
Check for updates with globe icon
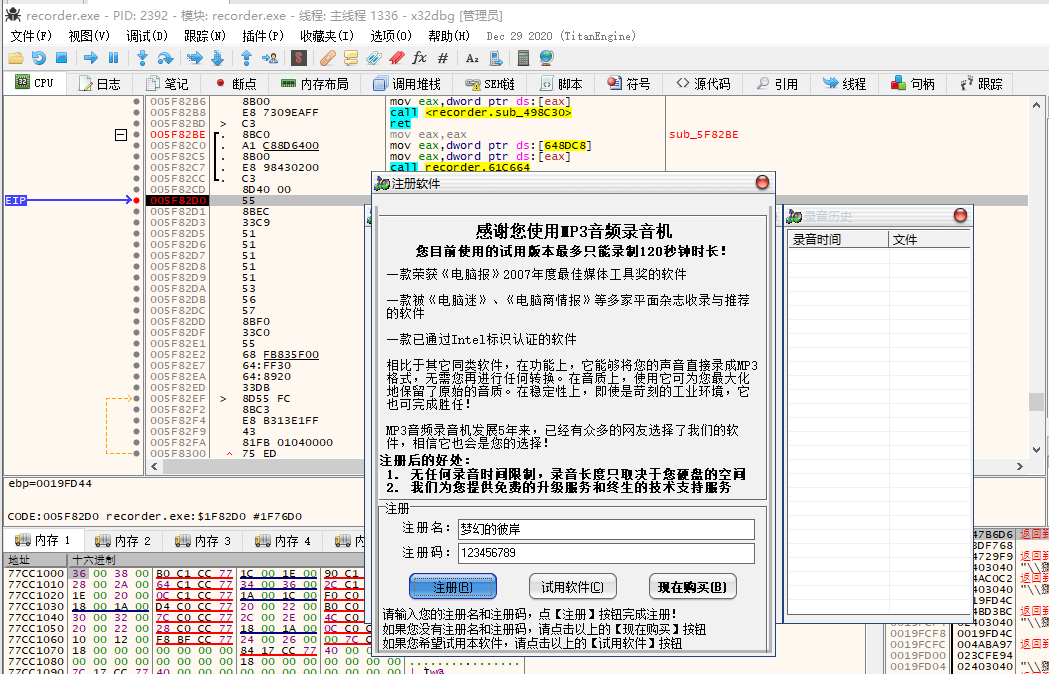[547, 58]
